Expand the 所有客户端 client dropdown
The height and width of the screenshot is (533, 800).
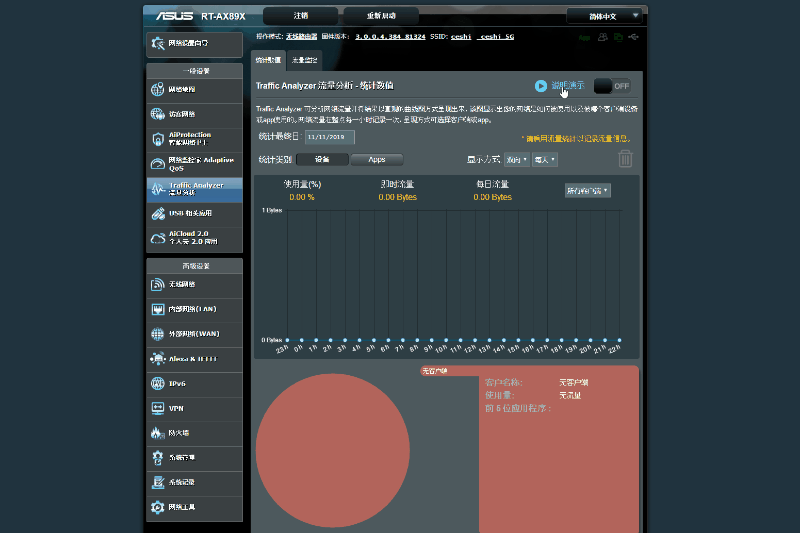pyautogui.click(x=588, y=190)
